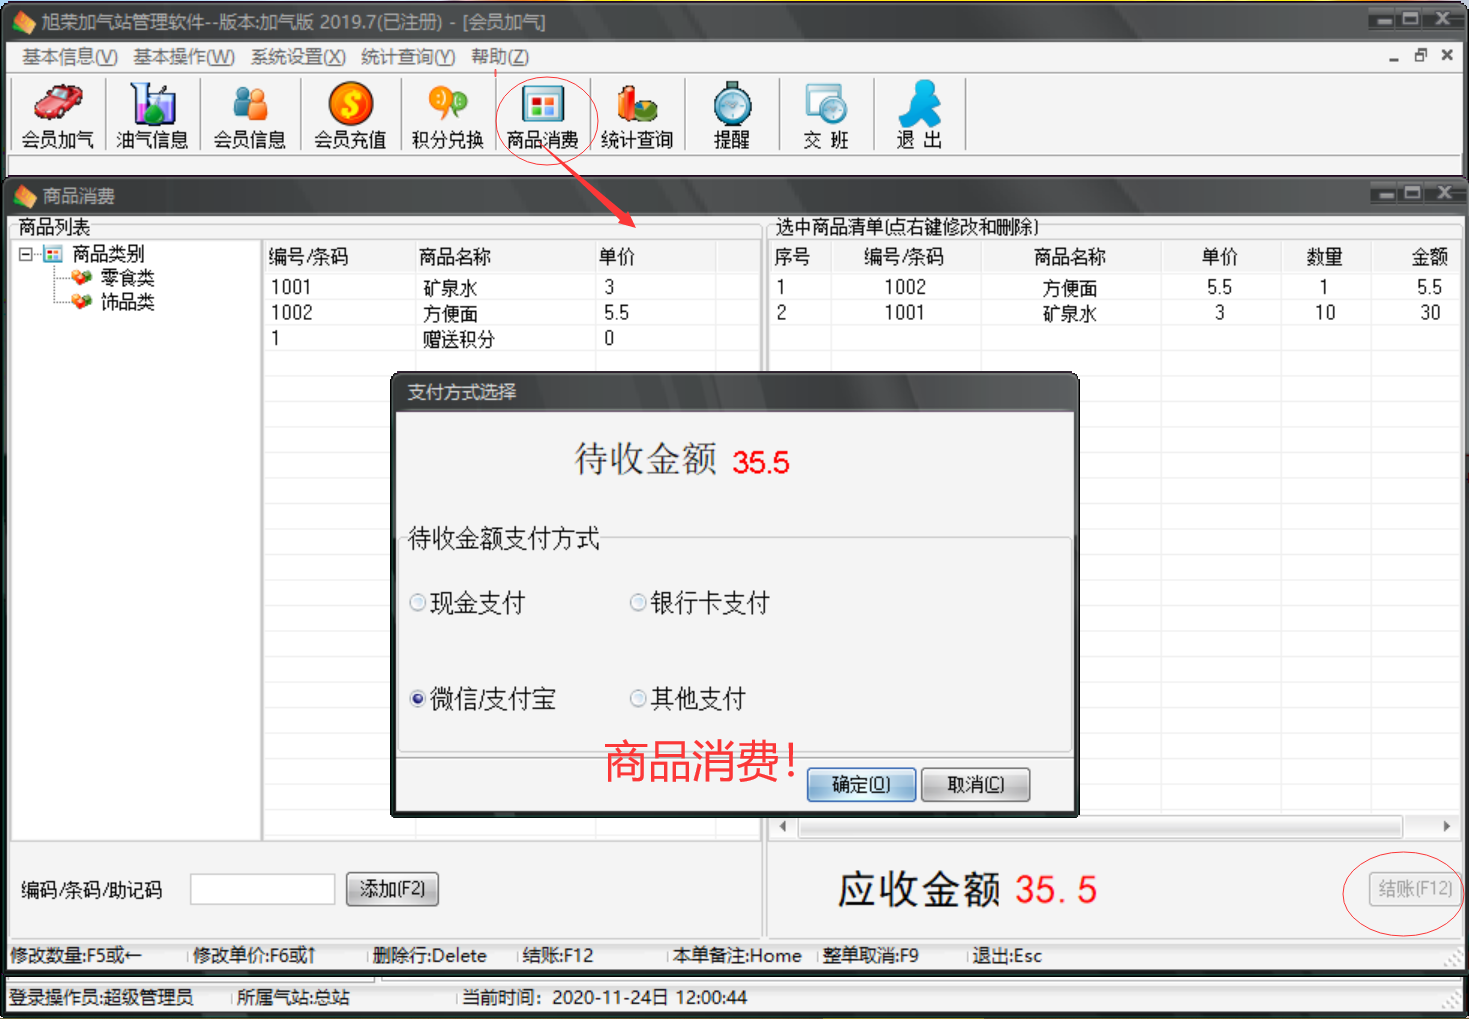The height and width of the screenshot is (1019, 1469).
Task: Open the 油气信息 toolbar icon
Action: (x=151, y=113)
